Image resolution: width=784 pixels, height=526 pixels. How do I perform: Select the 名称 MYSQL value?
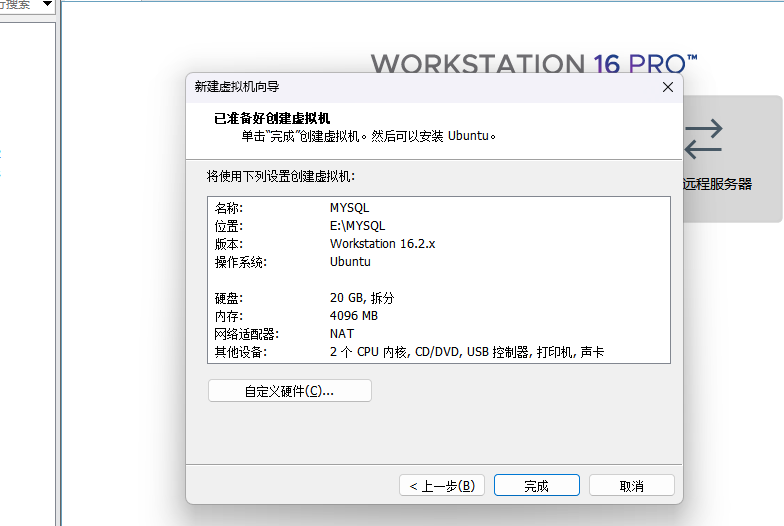click(350, 208)
